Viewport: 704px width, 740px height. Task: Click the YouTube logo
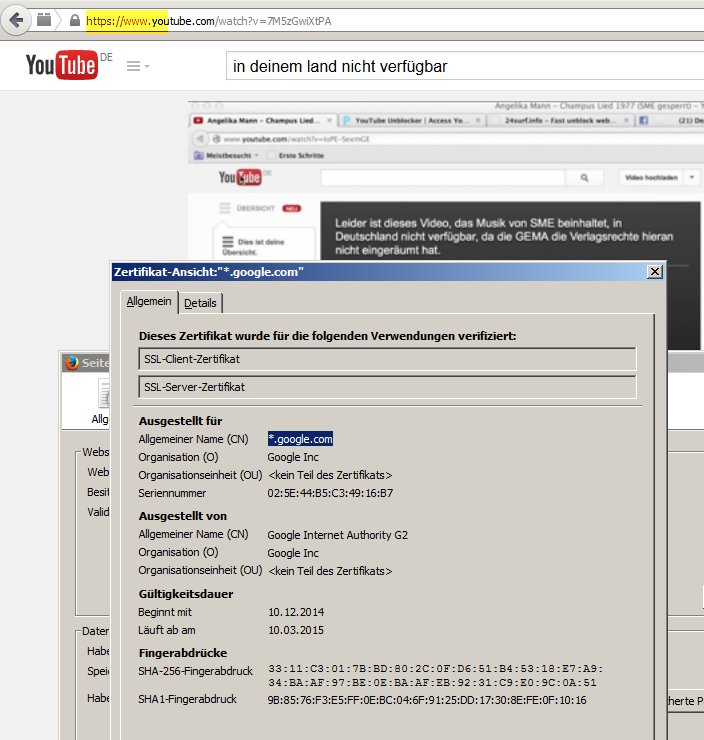(62, 65)
